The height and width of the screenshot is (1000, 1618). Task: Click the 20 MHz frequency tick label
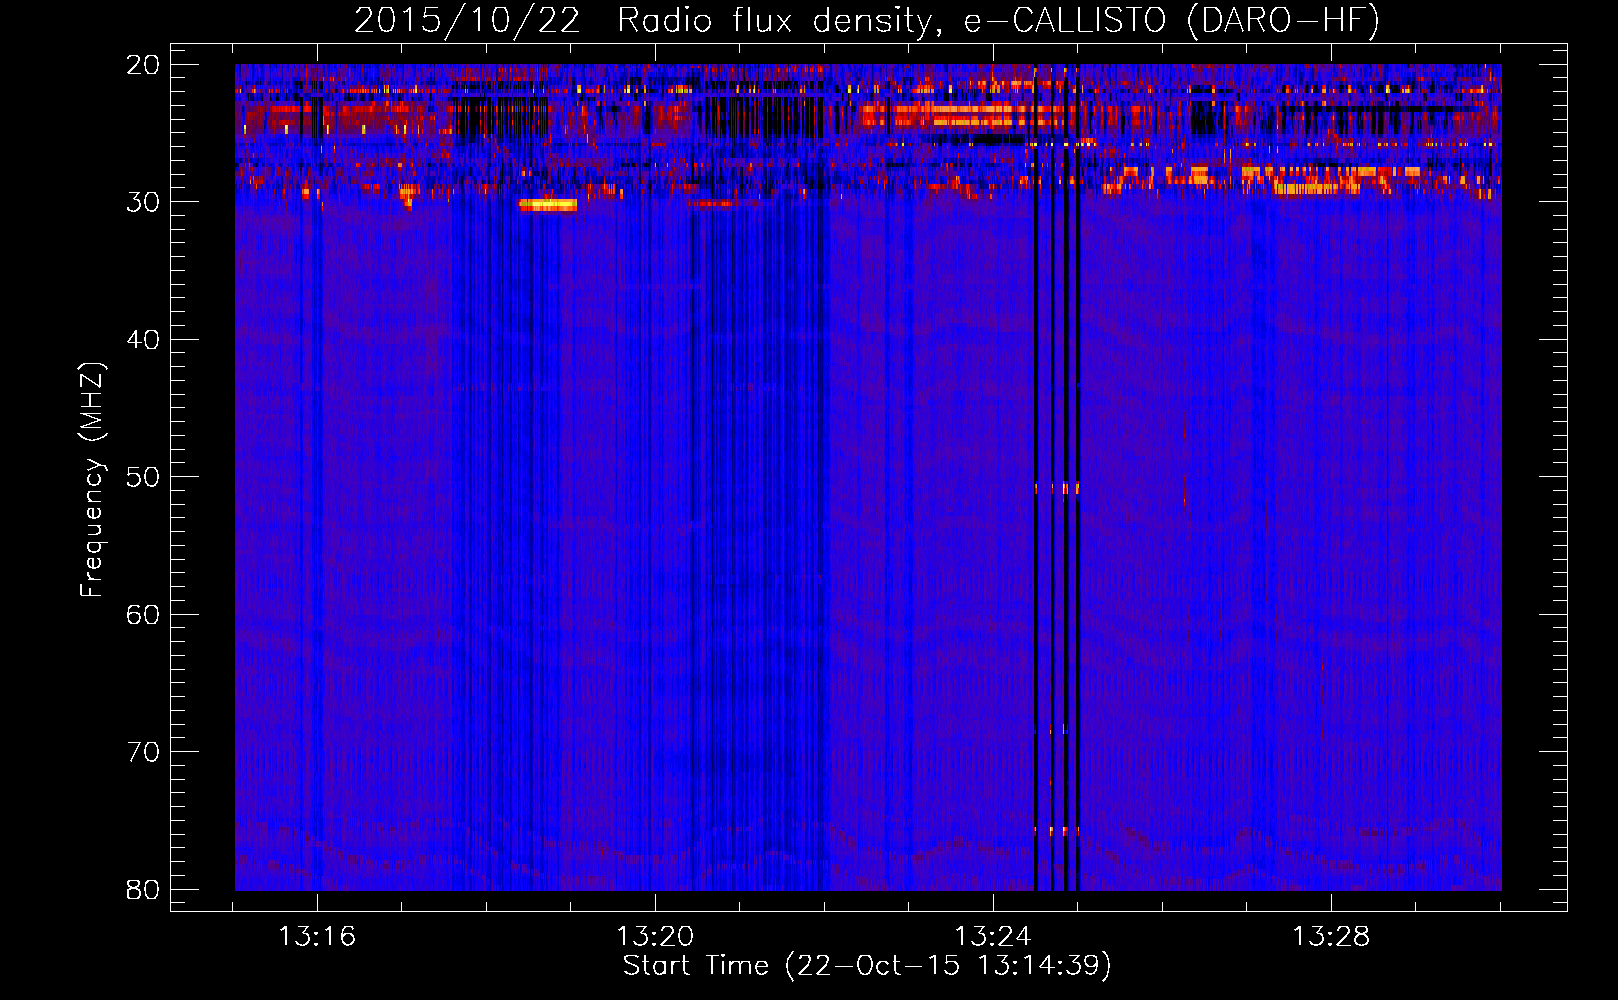tap(143, 65)
